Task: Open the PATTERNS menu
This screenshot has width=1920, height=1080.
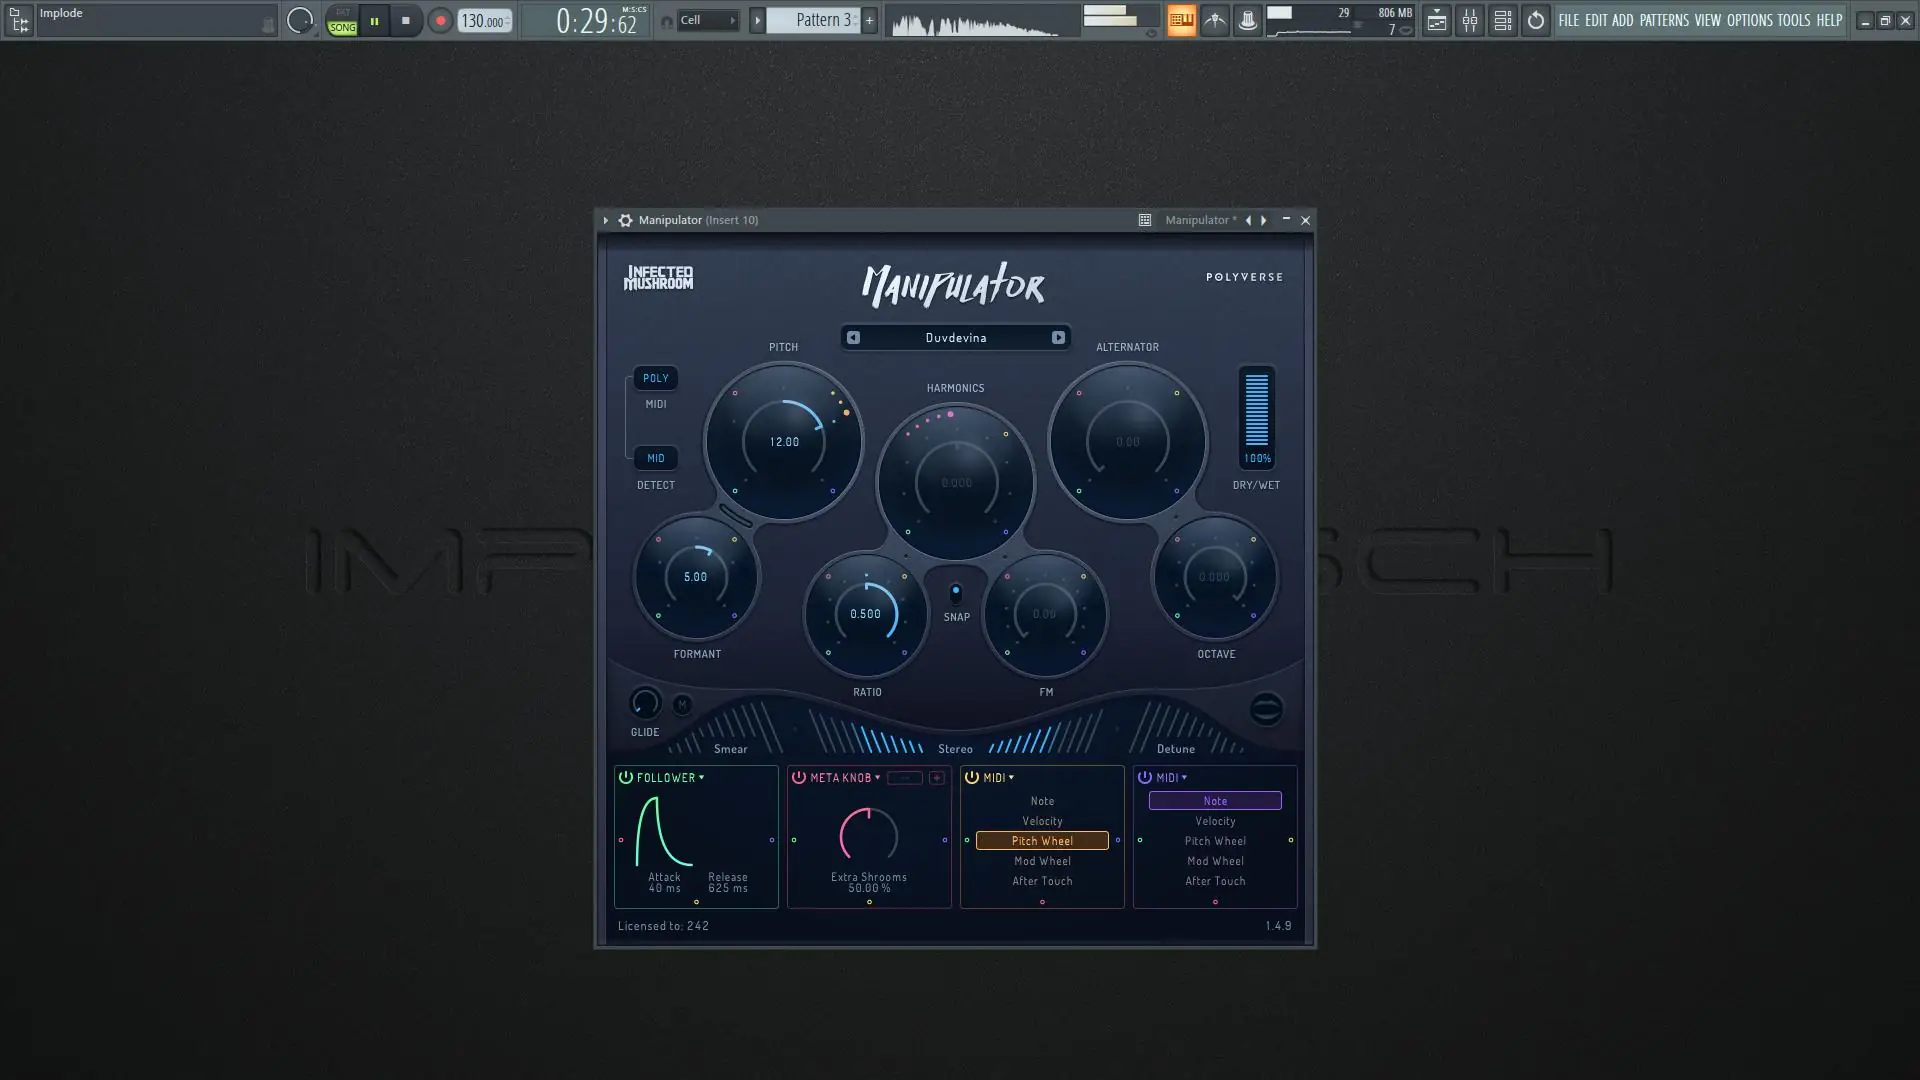Action: [x=1663, y=20]
